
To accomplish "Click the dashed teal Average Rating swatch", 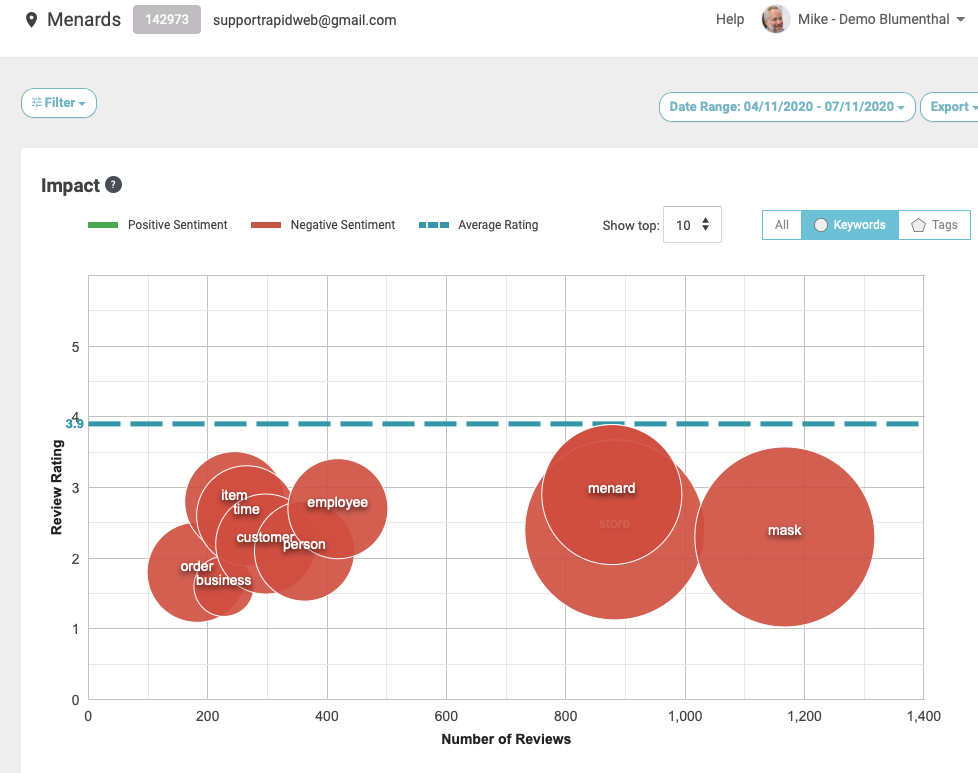I will point(433,225).
